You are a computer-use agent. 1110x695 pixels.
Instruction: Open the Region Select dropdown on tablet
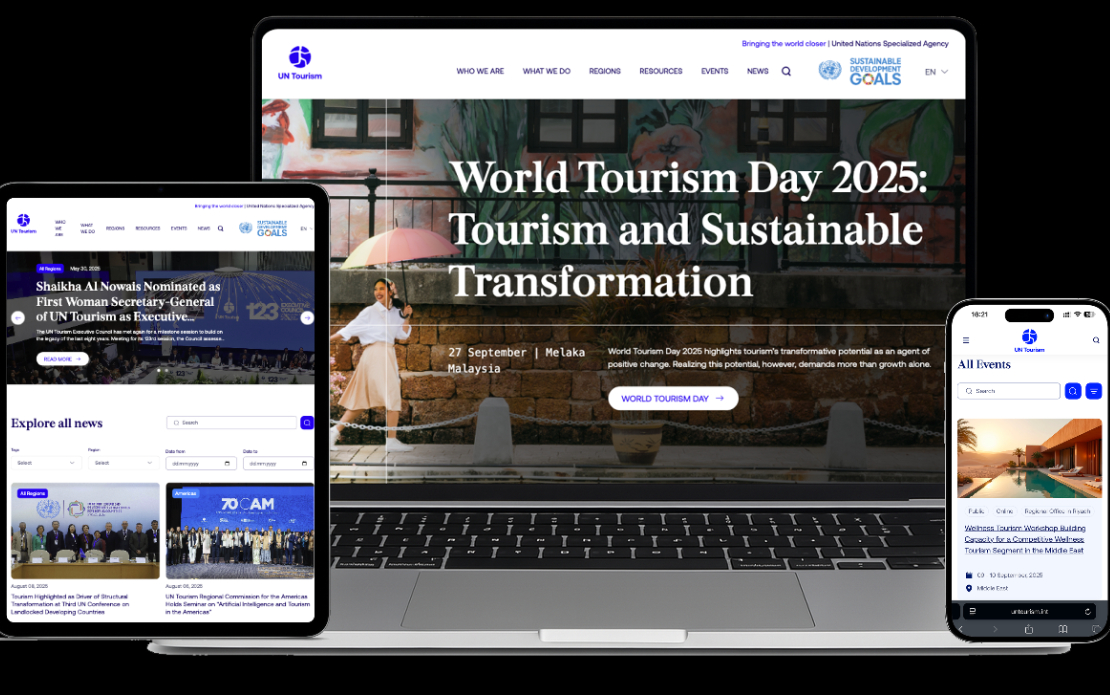[x=122, y=463]
